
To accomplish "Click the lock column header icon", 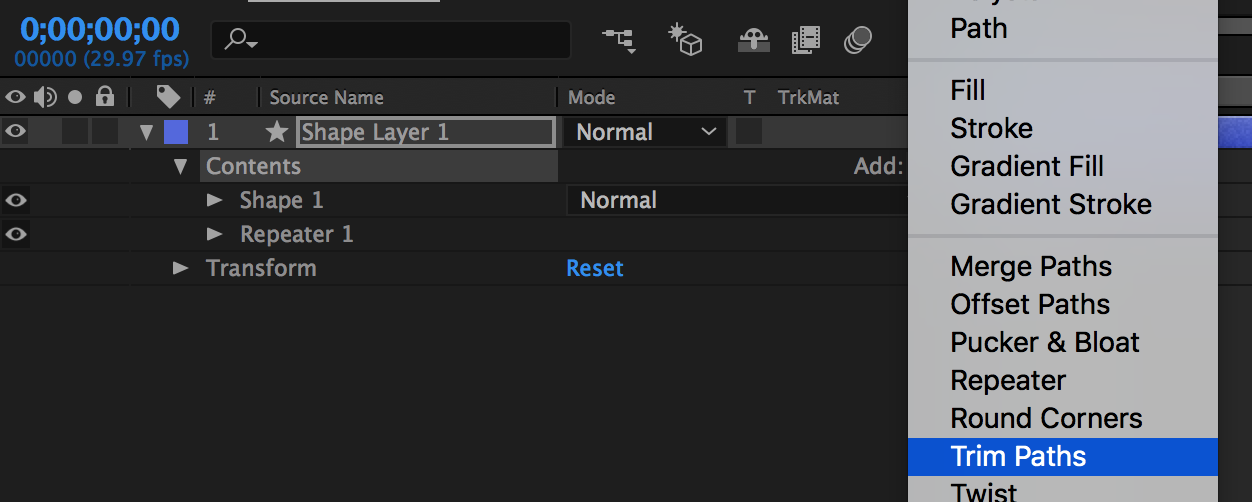I will 105,97.
